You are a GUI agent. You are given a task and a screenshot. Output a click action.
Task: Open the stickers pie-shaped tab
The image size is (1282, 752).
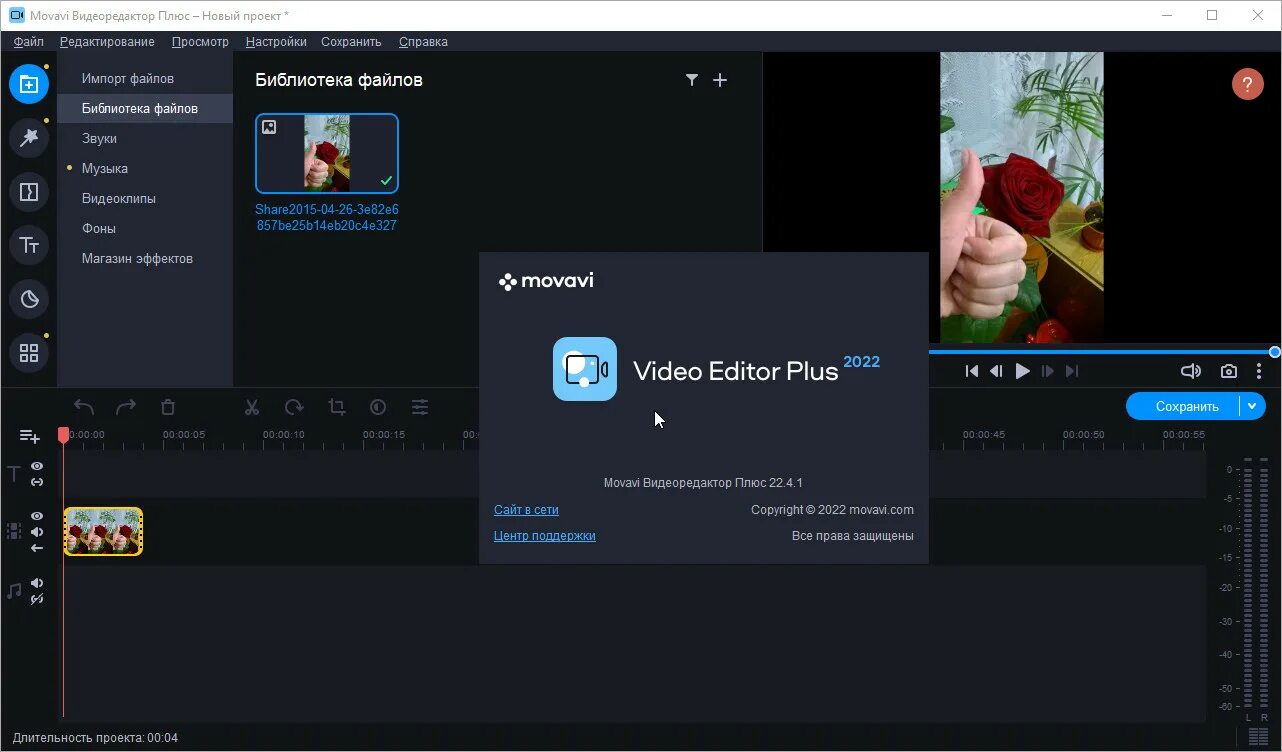(29, 299)
